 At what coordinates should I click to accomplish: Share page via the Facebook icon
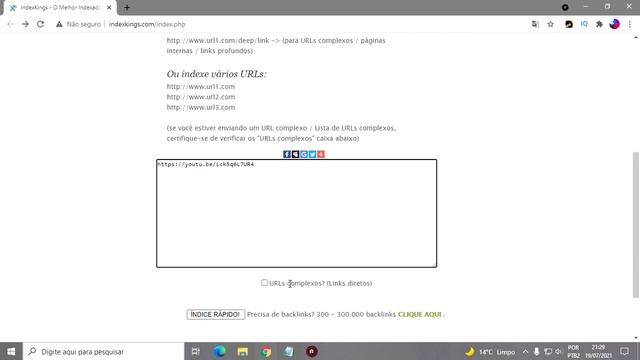click(x=287, y=154)
